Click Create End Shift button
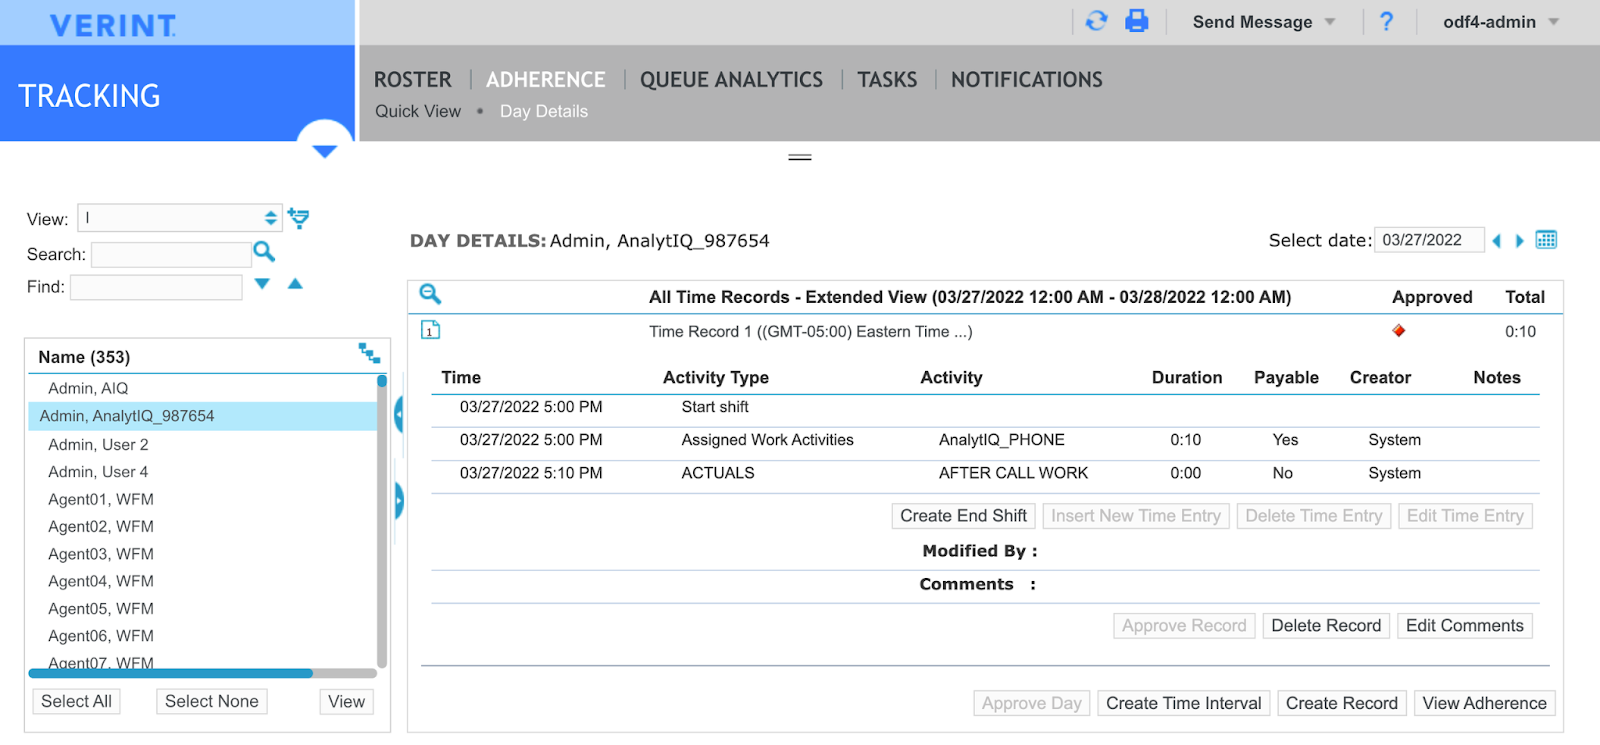 [963, 516]
